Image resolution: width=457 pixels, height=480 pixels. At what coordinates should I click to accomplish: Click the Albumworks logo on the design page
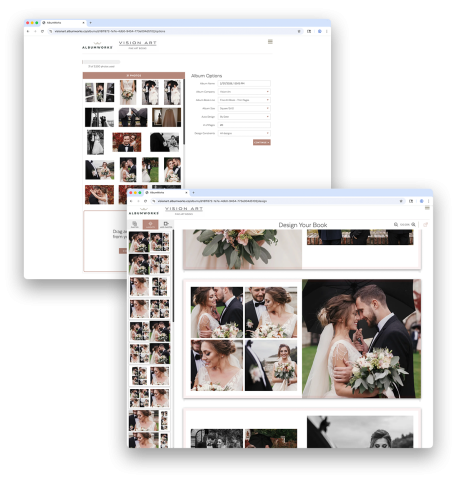coord(144,211)
